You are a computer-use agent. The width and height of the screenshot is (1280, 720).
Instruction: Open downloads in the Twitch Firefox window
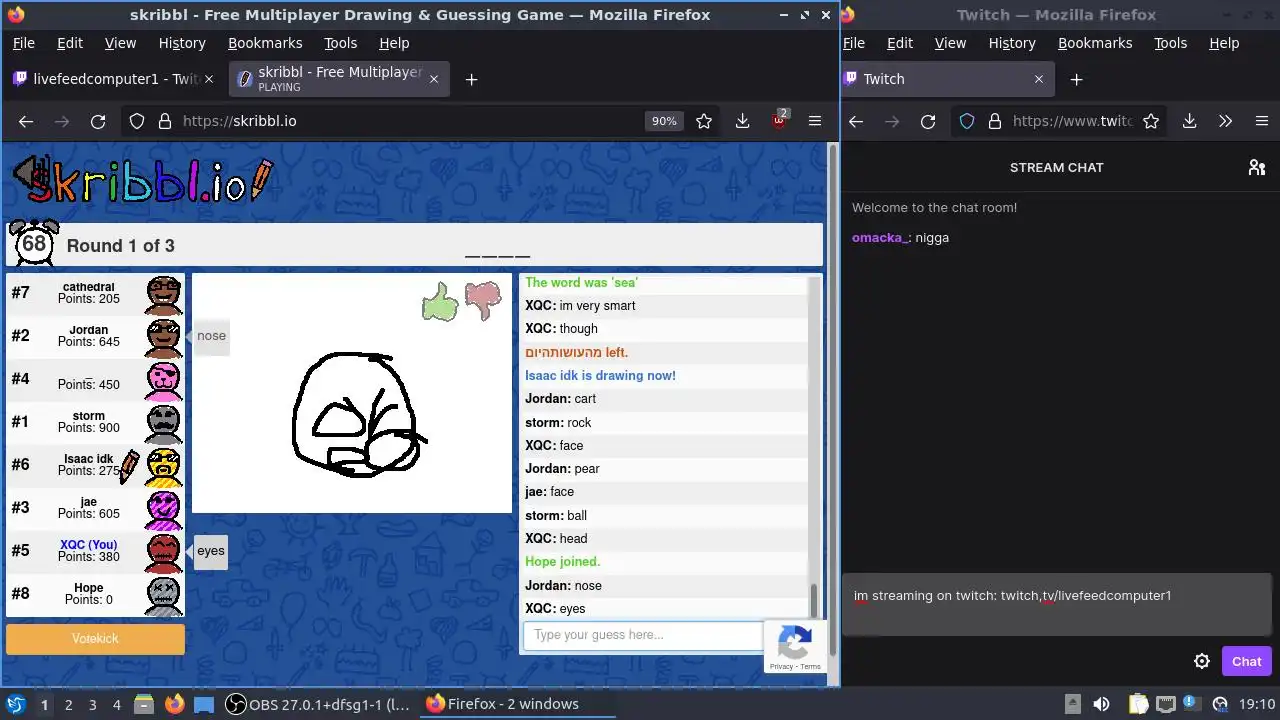click(1189, 121)
